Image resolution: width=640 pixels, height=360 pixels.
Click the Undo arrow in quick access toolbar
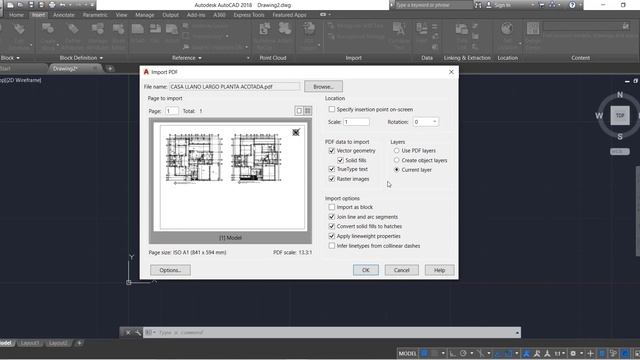[62, 5]
